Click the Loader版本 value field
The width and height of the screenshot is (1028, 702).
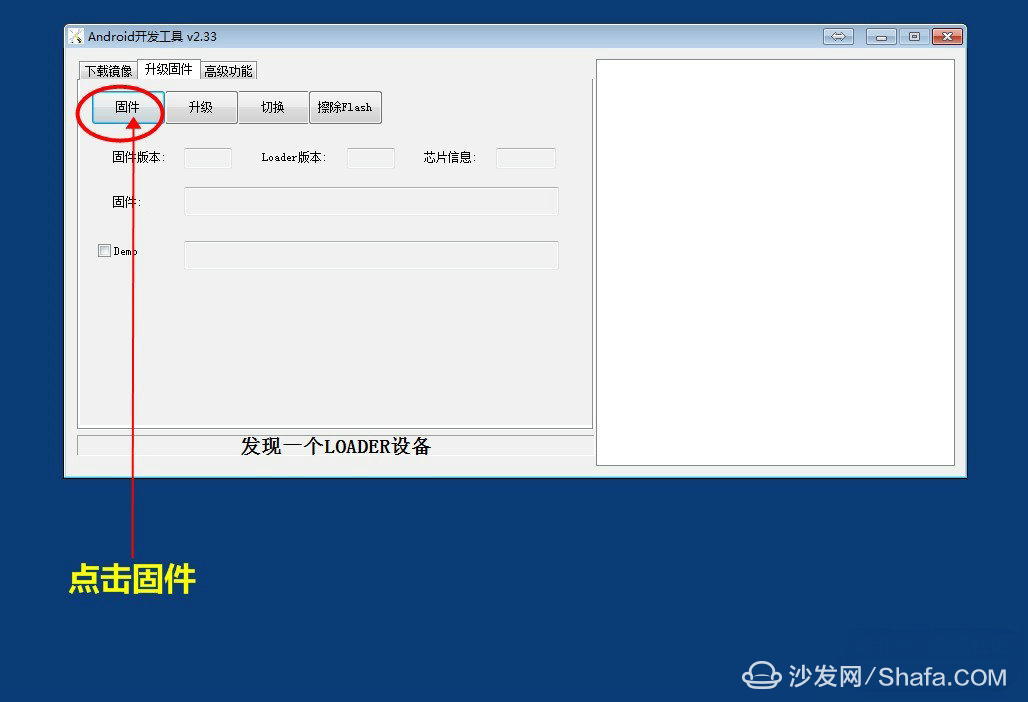tap(370, 158)
